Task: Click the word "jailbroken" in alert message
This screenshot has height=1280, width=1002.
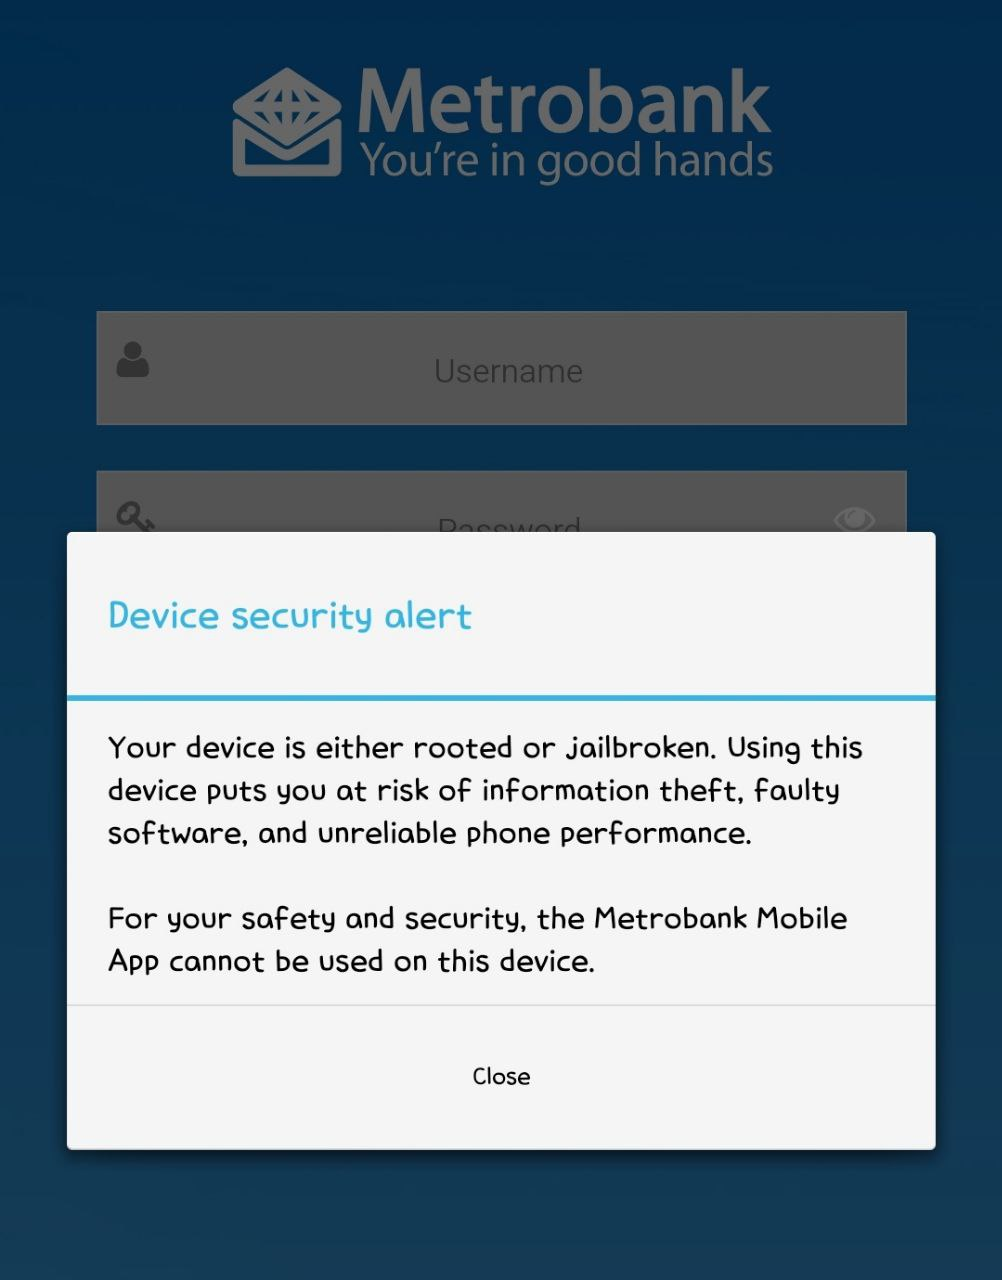Action: (642, 748)
